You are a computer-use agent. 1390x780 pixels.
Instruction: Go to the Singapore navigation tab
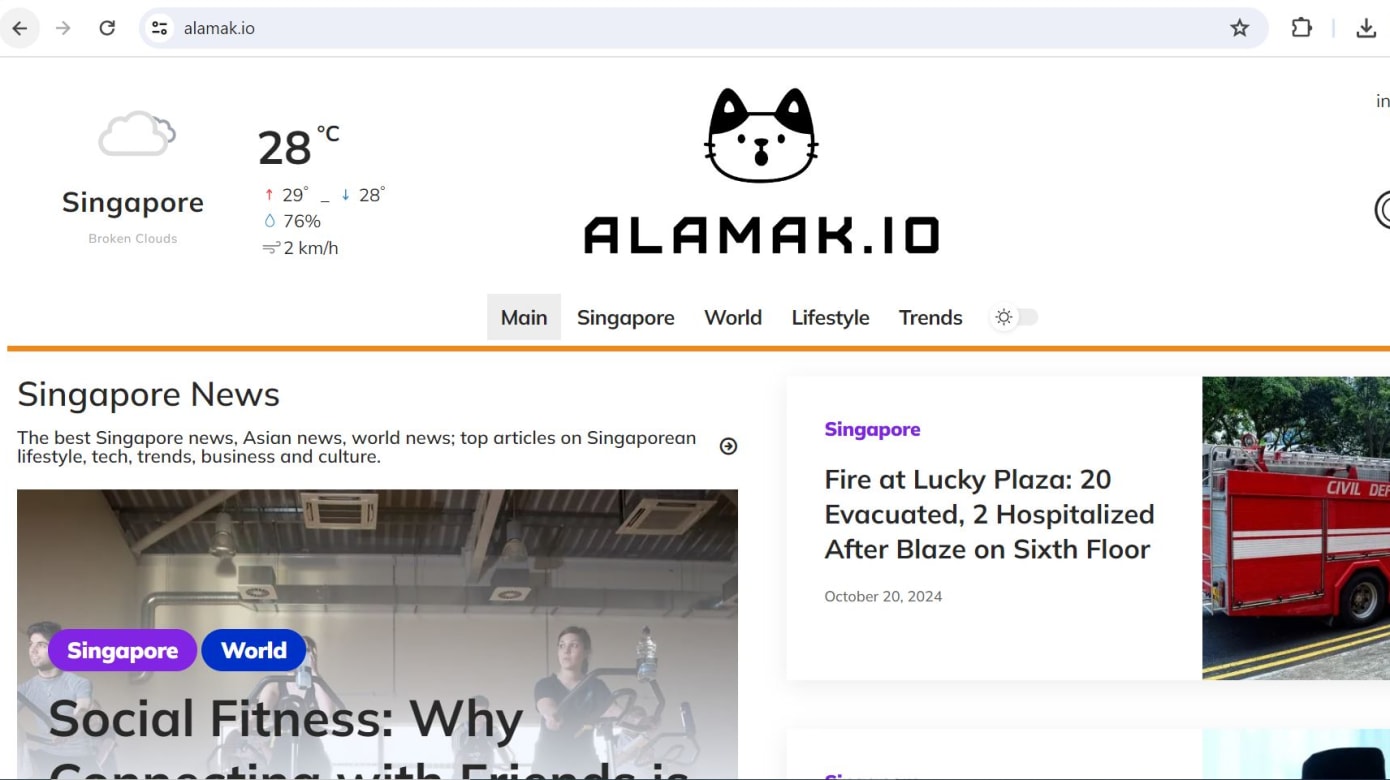pyautogui.click(x=626, y=317)
